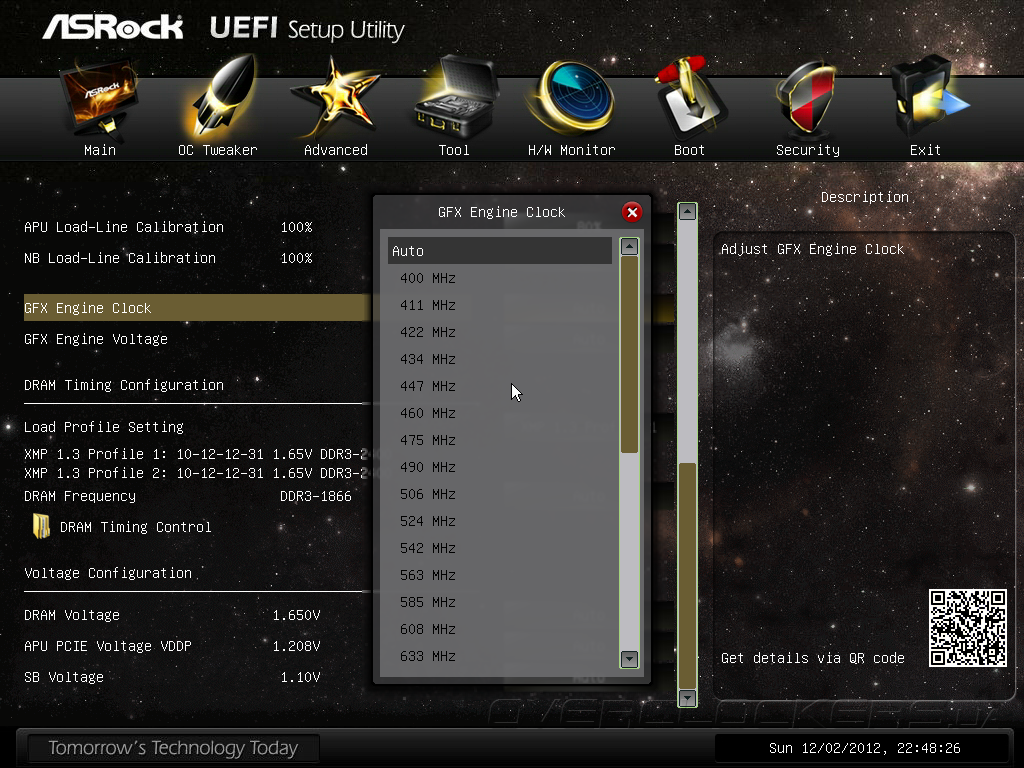Click the NB Load-Line 100% value
This screenshot has height=768, width=1024.
296,258
